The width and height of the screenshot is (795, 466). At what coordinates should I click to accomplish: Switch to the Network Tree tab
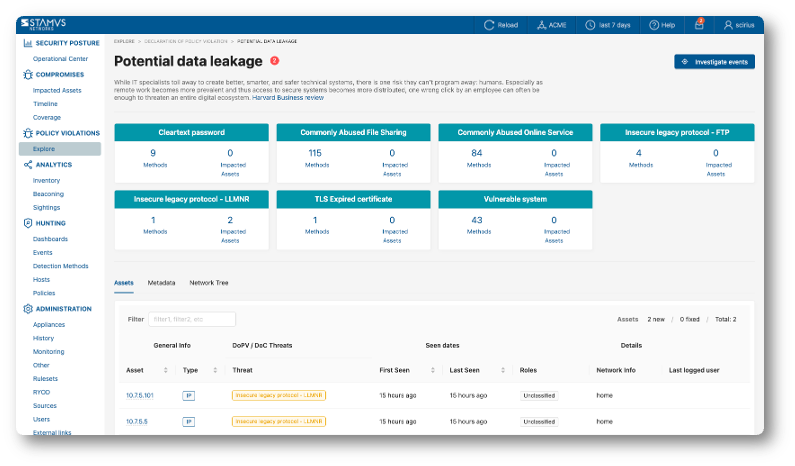[x=209, y=283]
